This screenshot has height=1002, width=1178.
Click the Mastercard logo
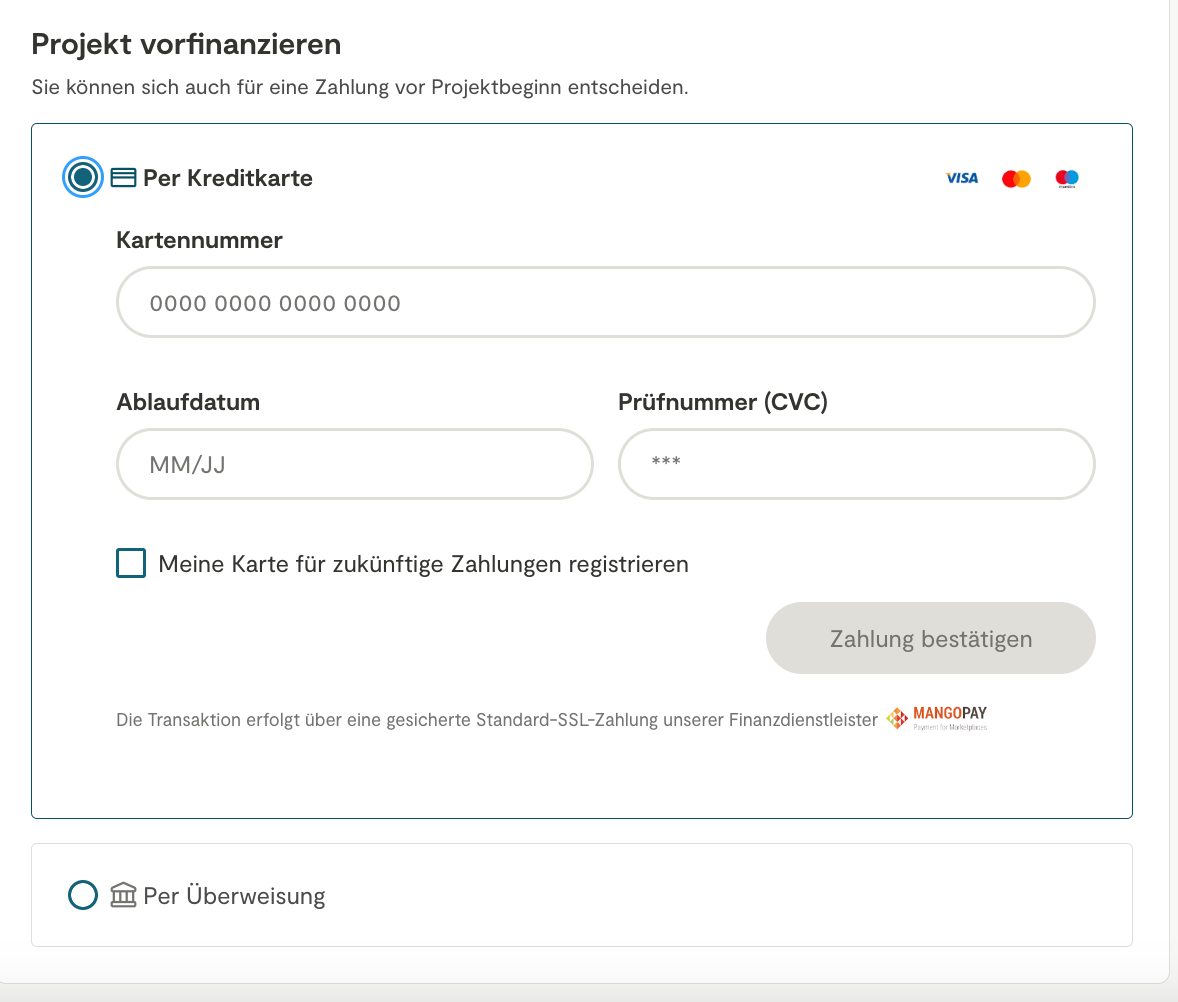click(x=1016, y=179)
